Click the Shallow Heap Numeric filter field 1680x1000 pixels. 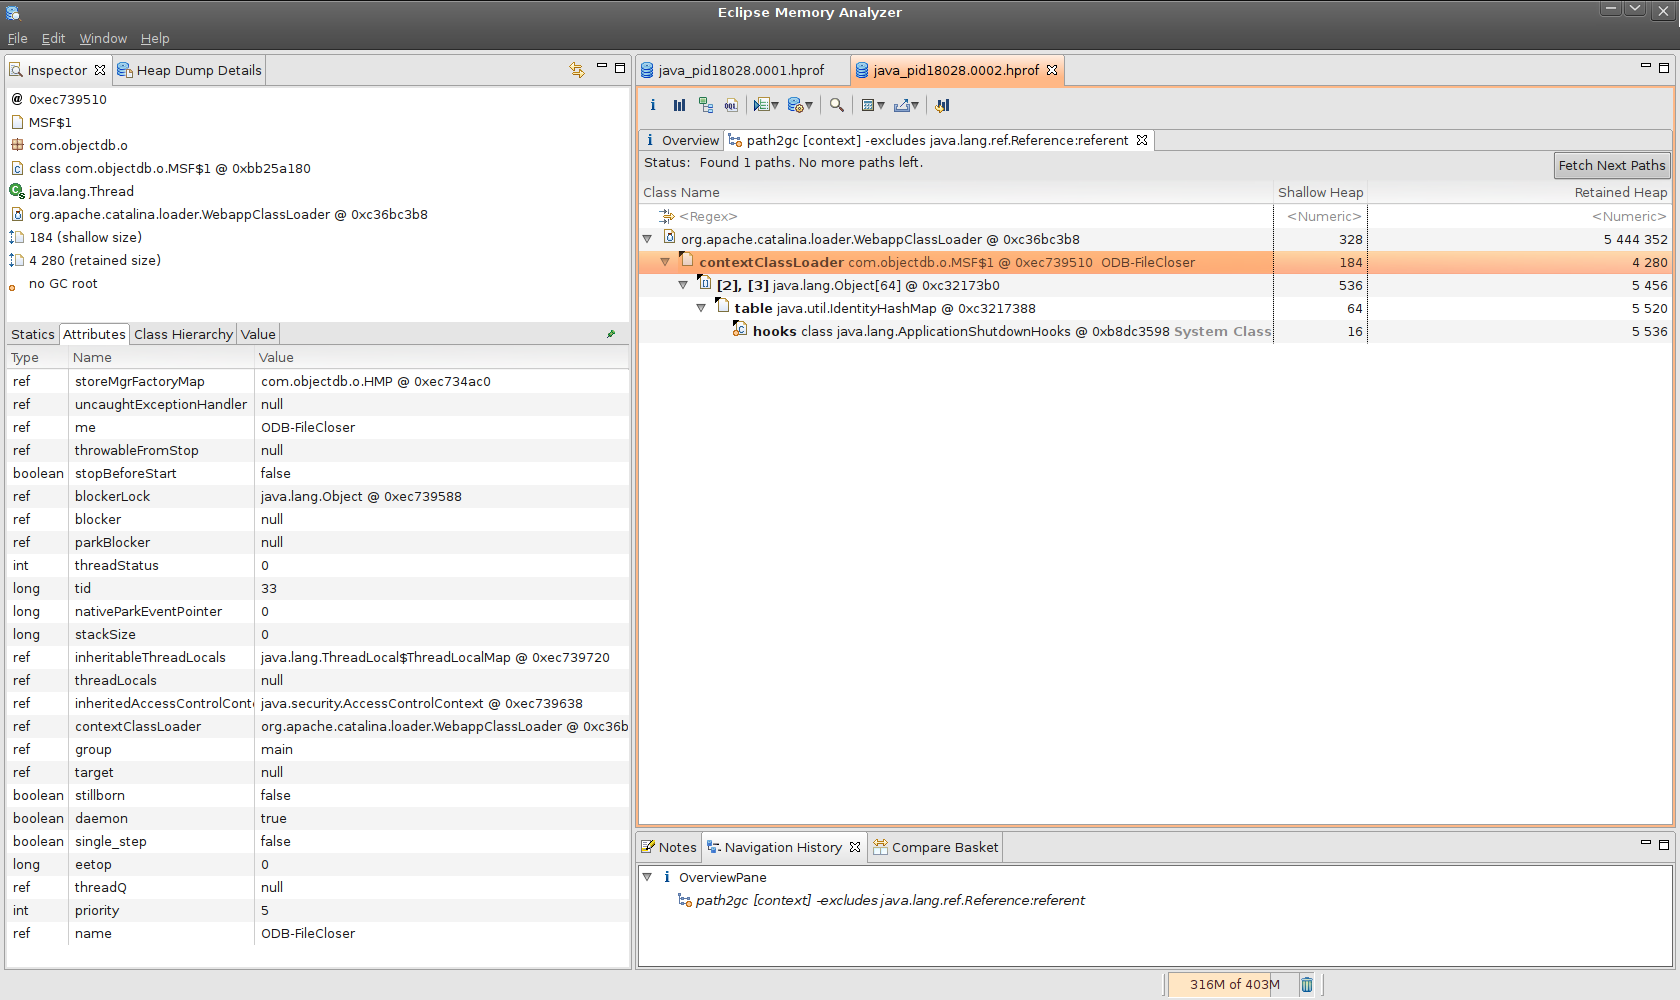1320,216
